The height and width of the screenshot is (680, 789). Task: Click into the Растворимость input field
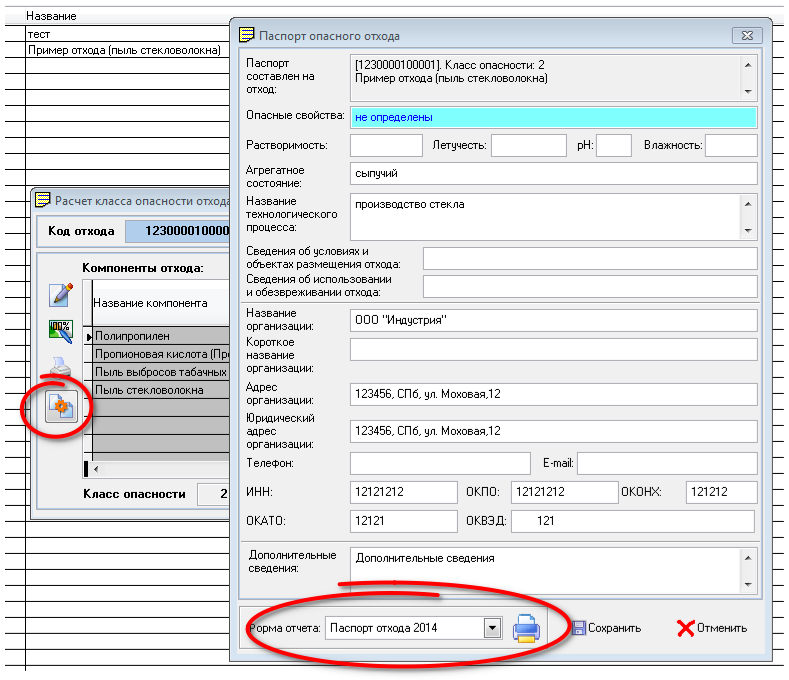[x=386, y=146]
